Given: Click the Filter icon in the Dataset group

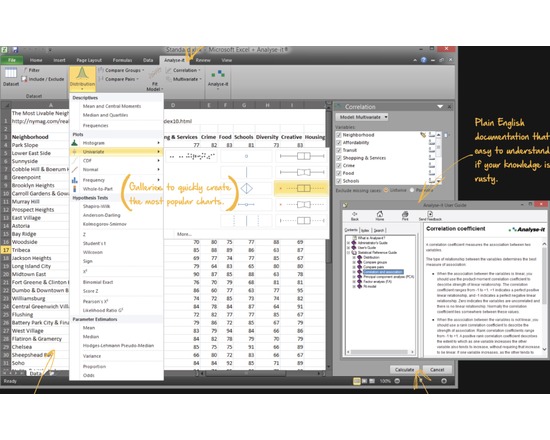Looking at the screenshot, I should point(25,70).
